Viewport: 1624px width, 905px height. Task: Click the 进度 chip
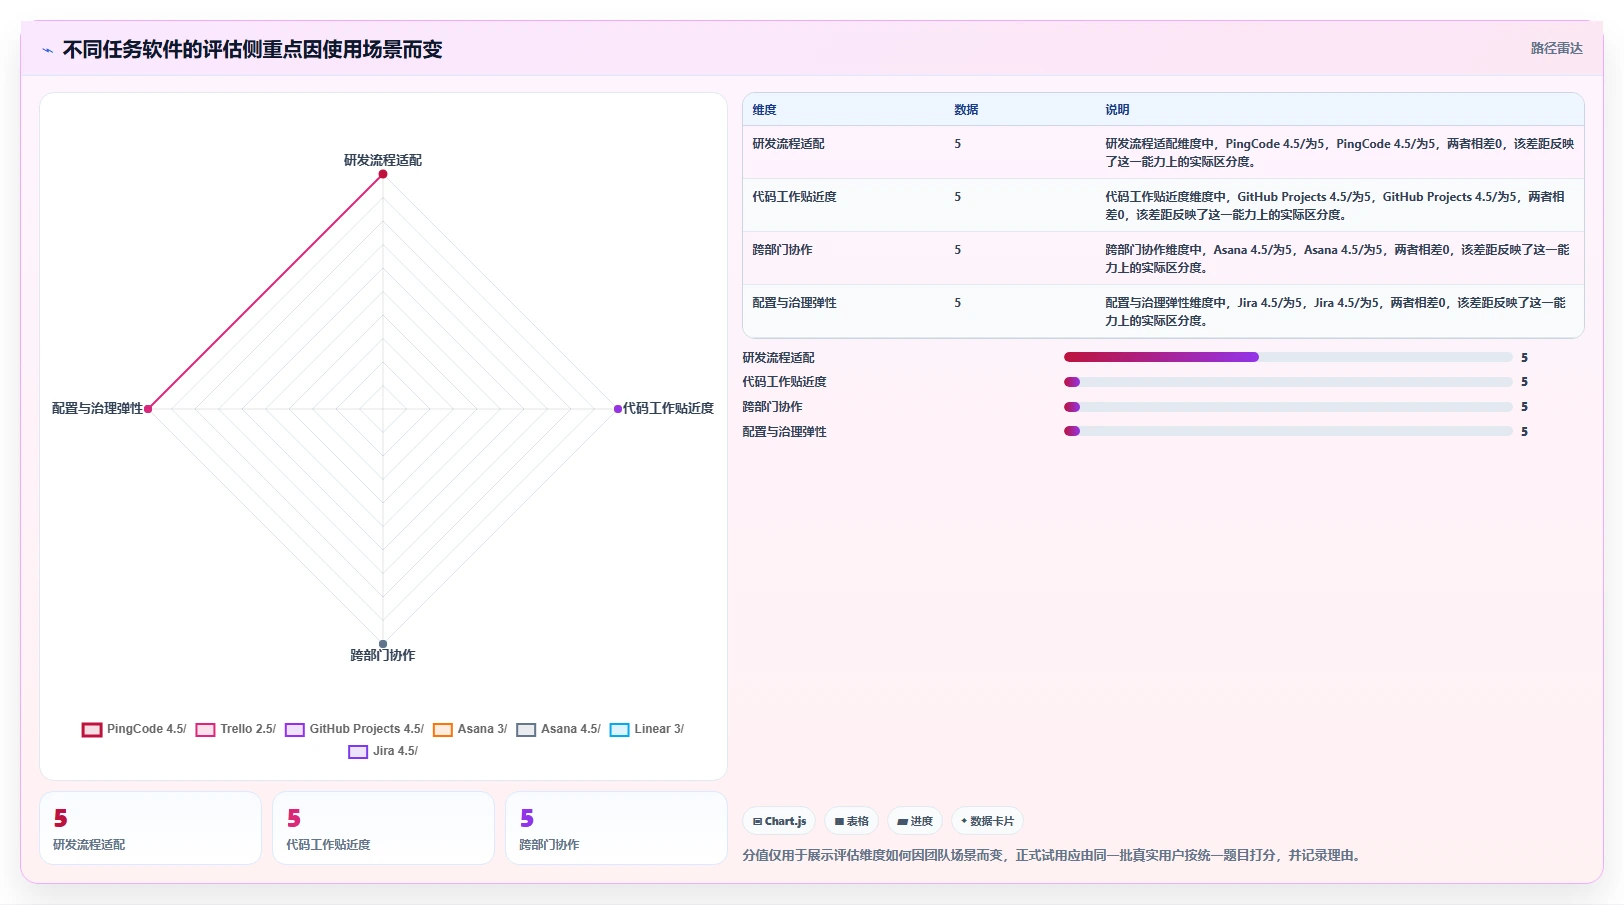(915, 821)
